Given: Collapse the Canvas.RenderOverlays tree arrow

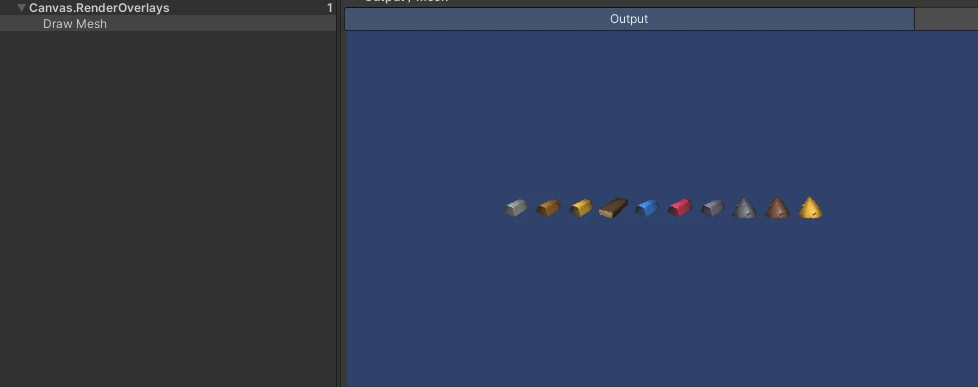Looking at the screenshot, I should (x=21, y=8).
